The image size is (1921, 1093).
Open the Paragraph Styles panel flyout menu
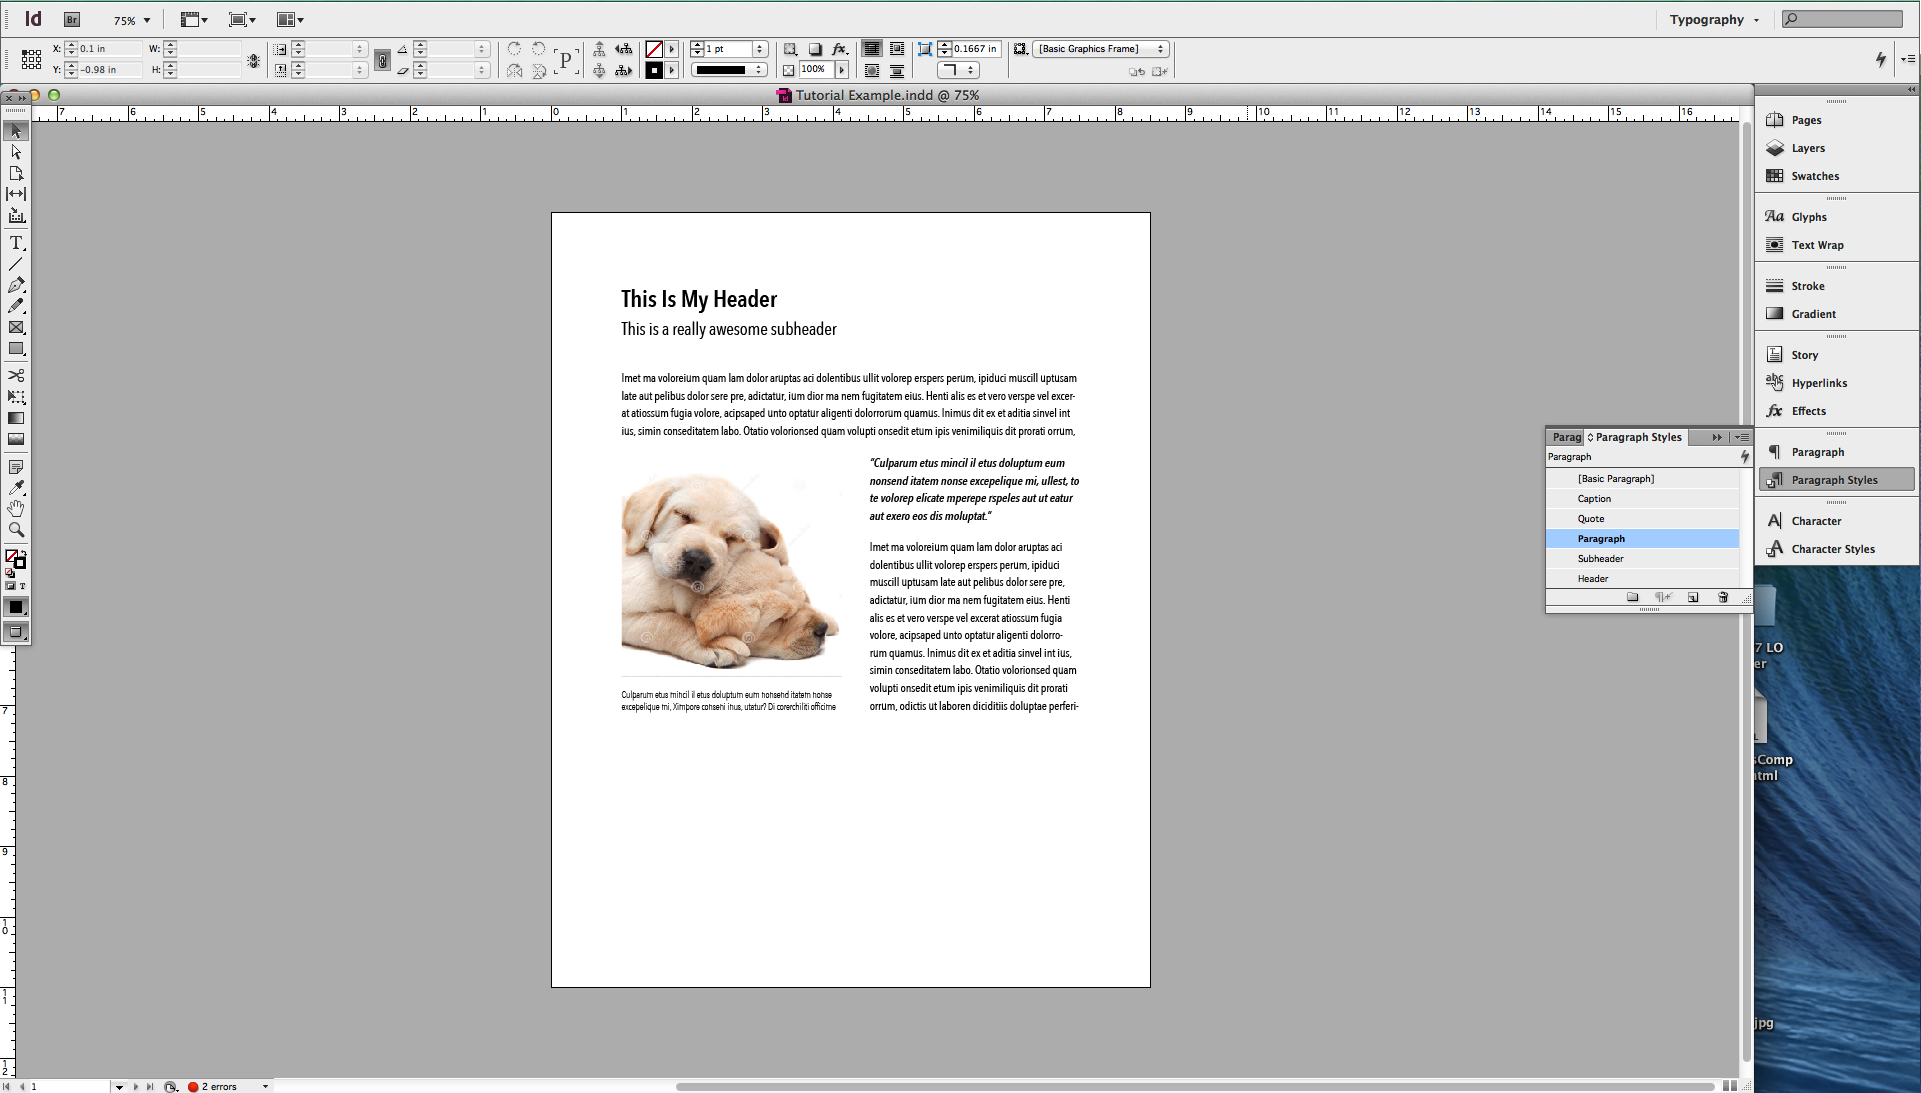click(1741, 438)
